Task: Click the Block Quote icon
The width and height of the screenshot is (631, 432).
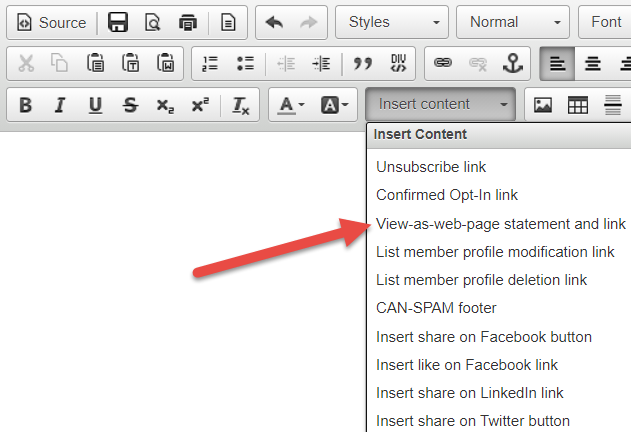Action: coord(363,64)
